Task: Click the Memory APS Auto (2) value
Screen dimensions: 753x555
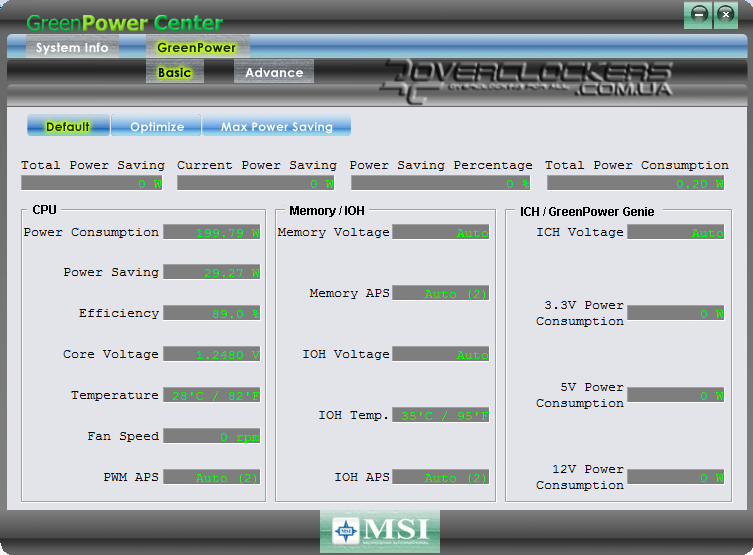Action: (x=441, y=293)
